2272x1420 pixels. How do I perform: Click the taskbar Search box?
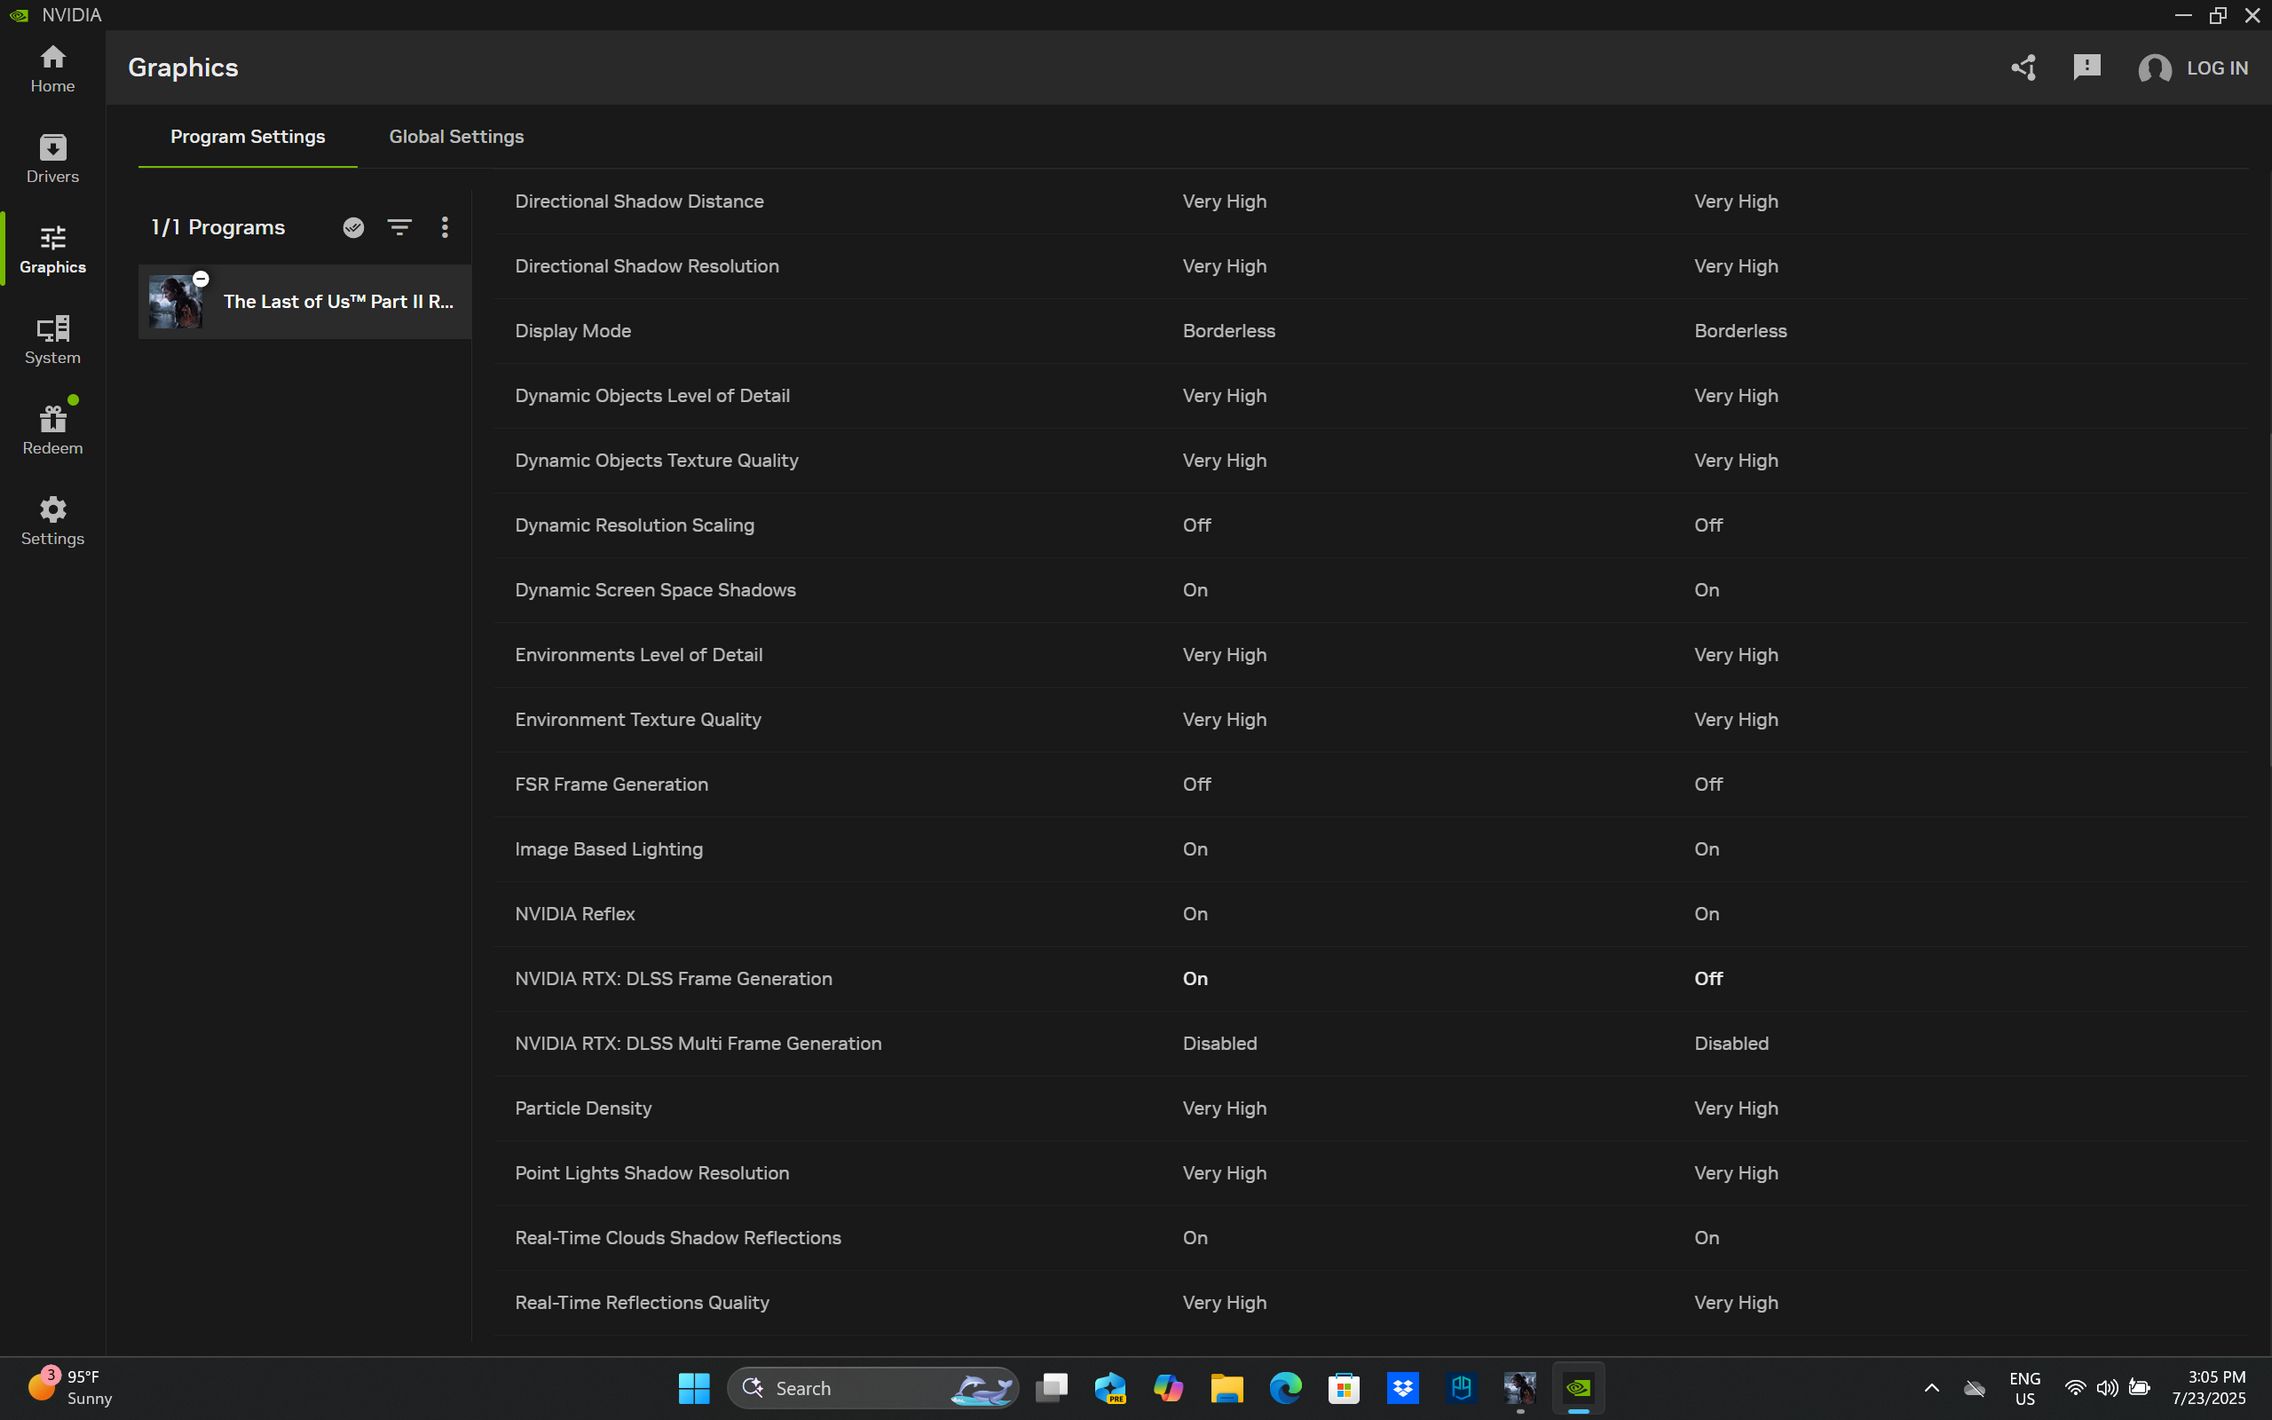[873, 1388]
